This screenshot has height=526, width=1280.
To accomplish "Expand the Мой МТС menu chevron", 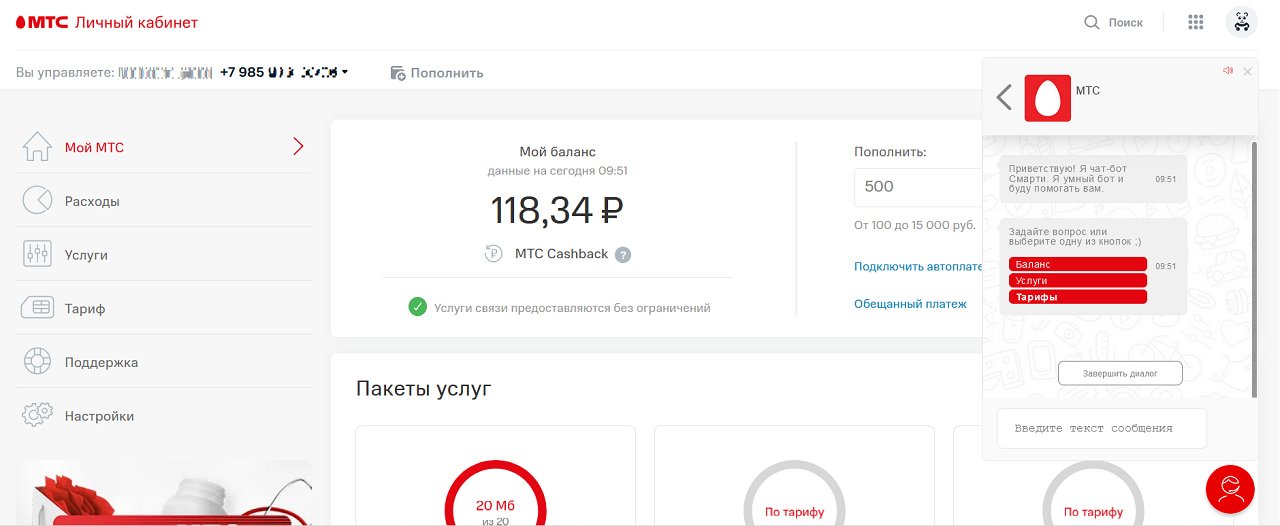I will [x=298, y=147].
